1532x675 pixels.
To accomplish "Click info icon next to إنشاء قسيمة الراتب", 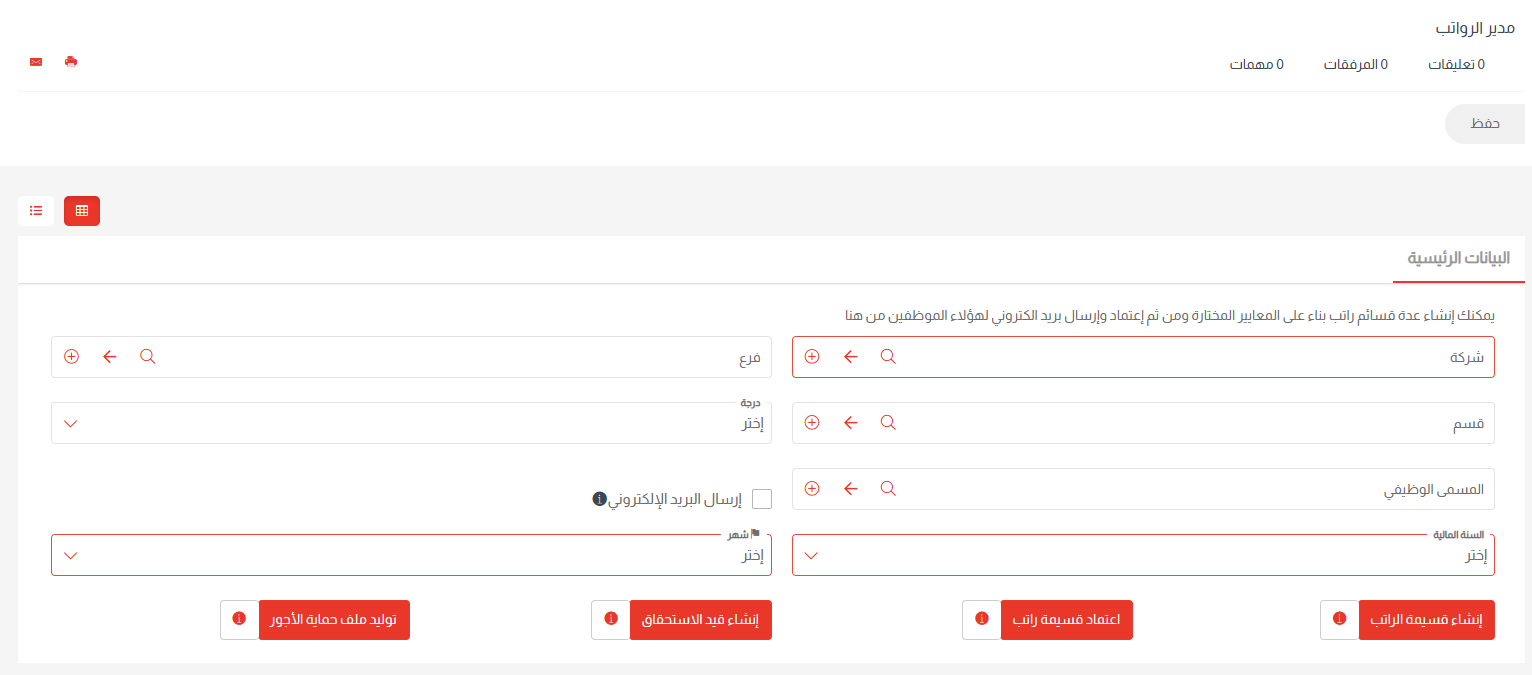I will coord(1339,619).
